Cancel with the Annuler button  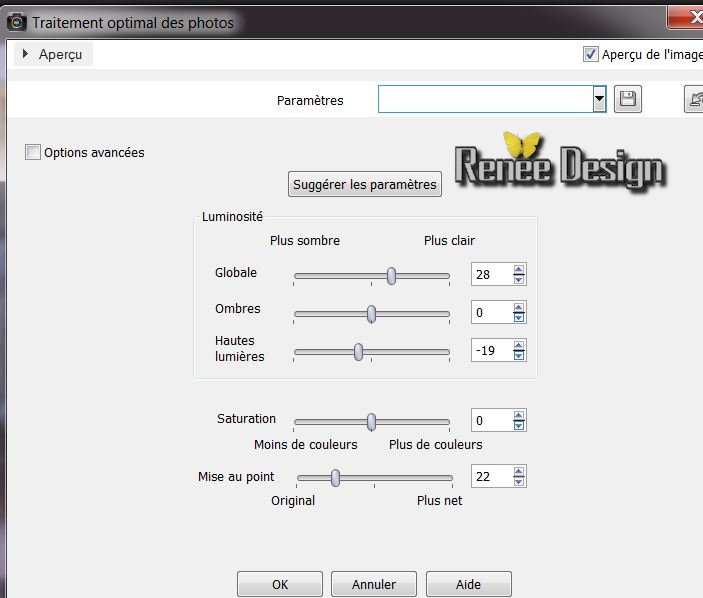[x=374, y=584]
